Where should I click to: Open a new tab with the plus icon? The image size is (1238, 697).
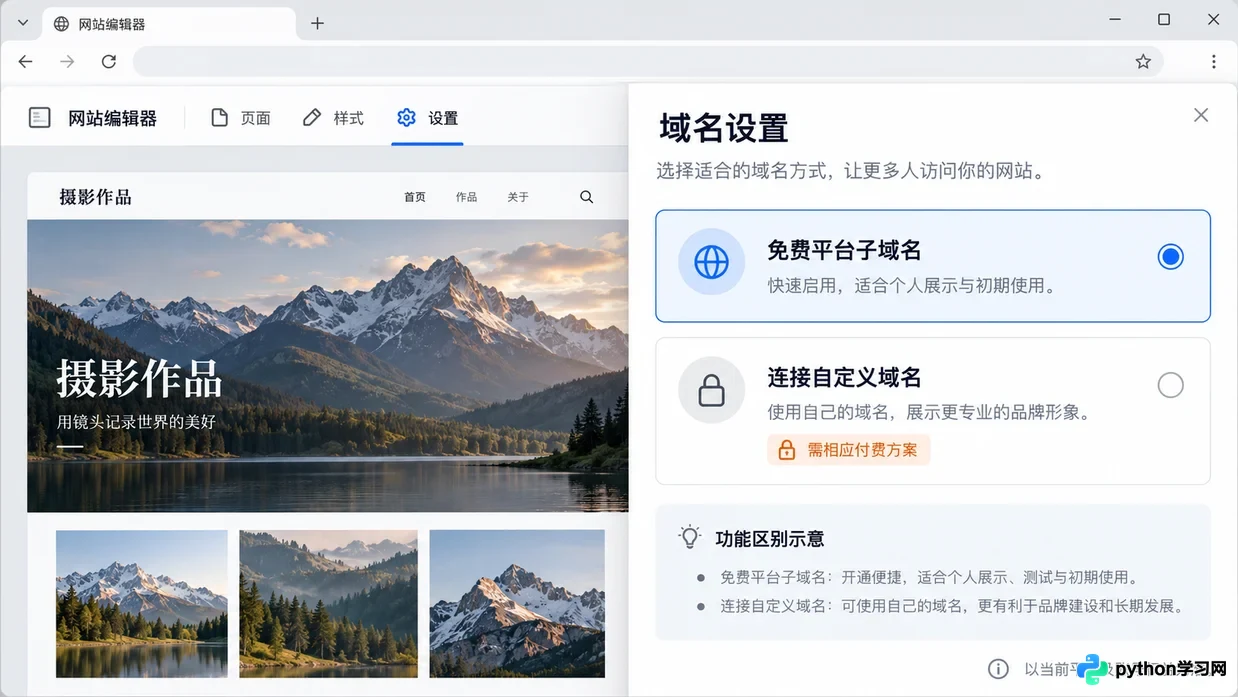pos(317,23)
